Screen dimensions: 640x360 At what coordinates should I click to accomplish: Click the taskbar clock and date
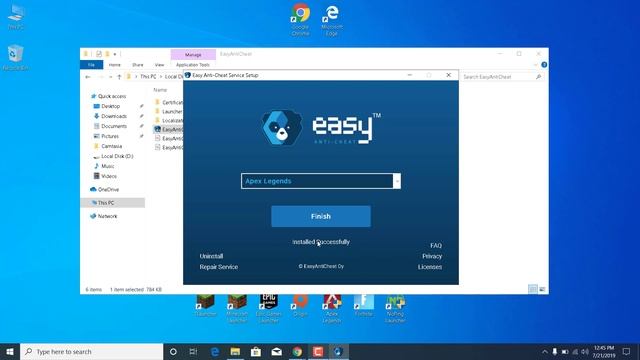[x=604, y=351]
